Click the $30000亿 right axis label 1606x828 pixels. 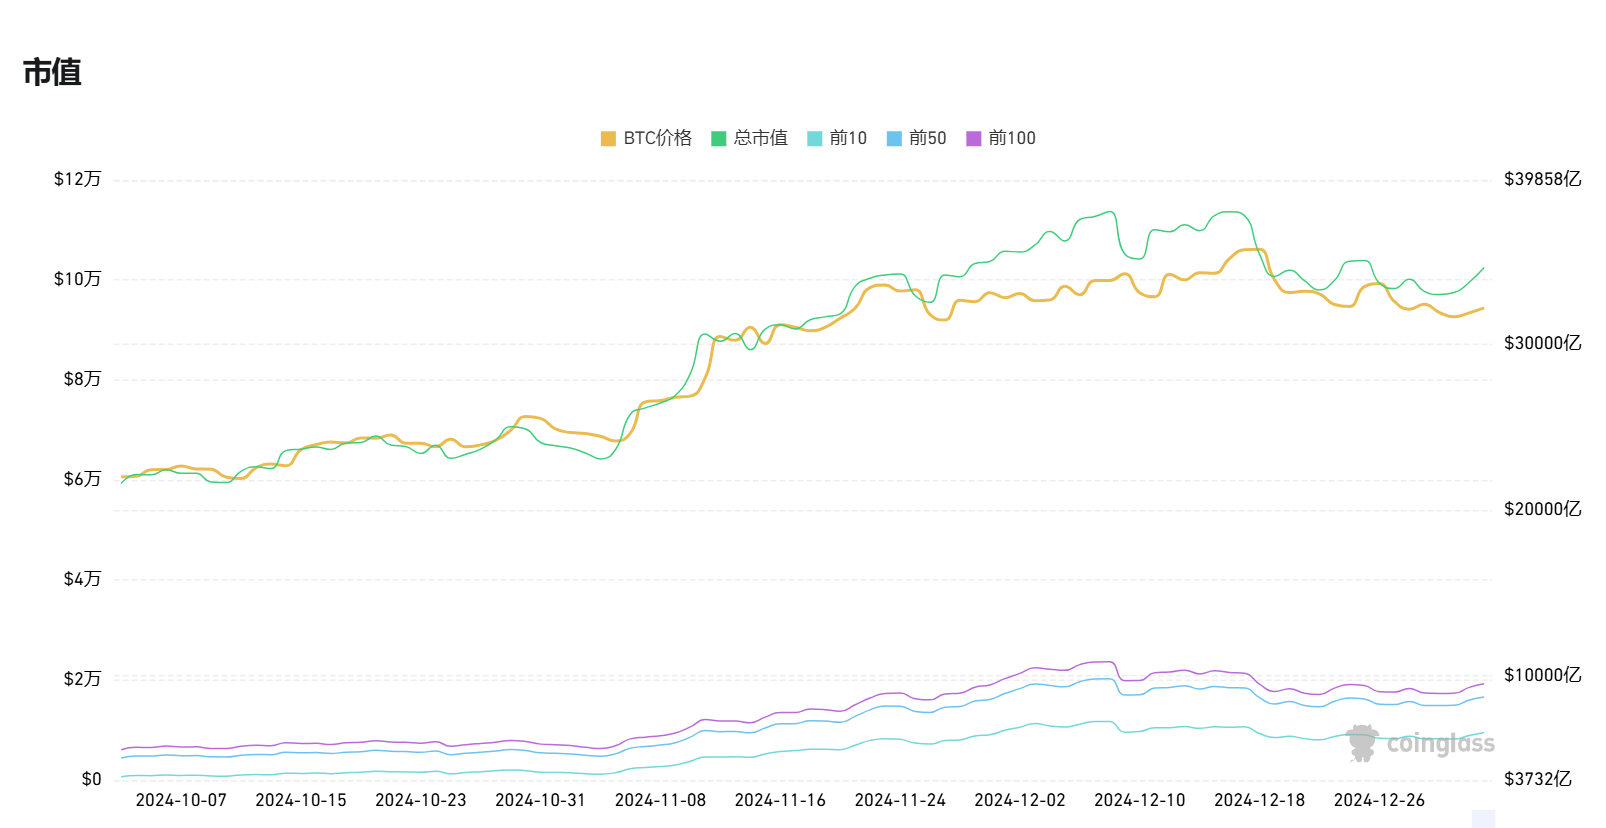(x=1543, y=343)
